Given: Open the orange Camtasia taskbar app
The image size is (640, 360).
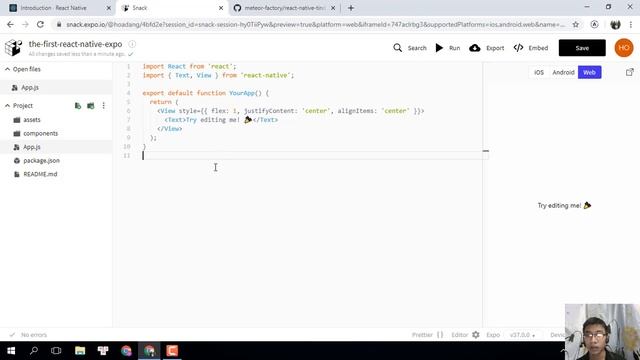Looking at the screenshot, I should pyautogui.click(x=172, y=351).
